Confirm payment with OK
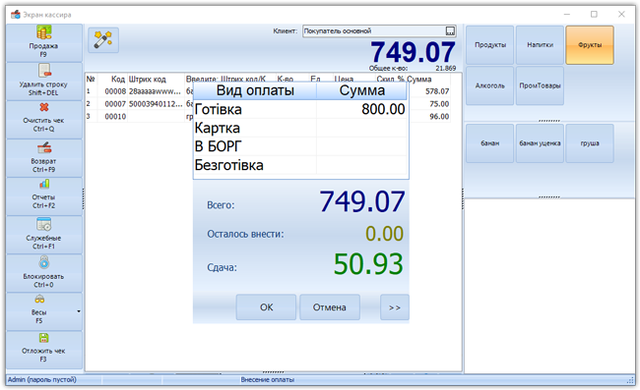This screenshot has width=640, height=390. pyautogui.click(x=266, y=307)
